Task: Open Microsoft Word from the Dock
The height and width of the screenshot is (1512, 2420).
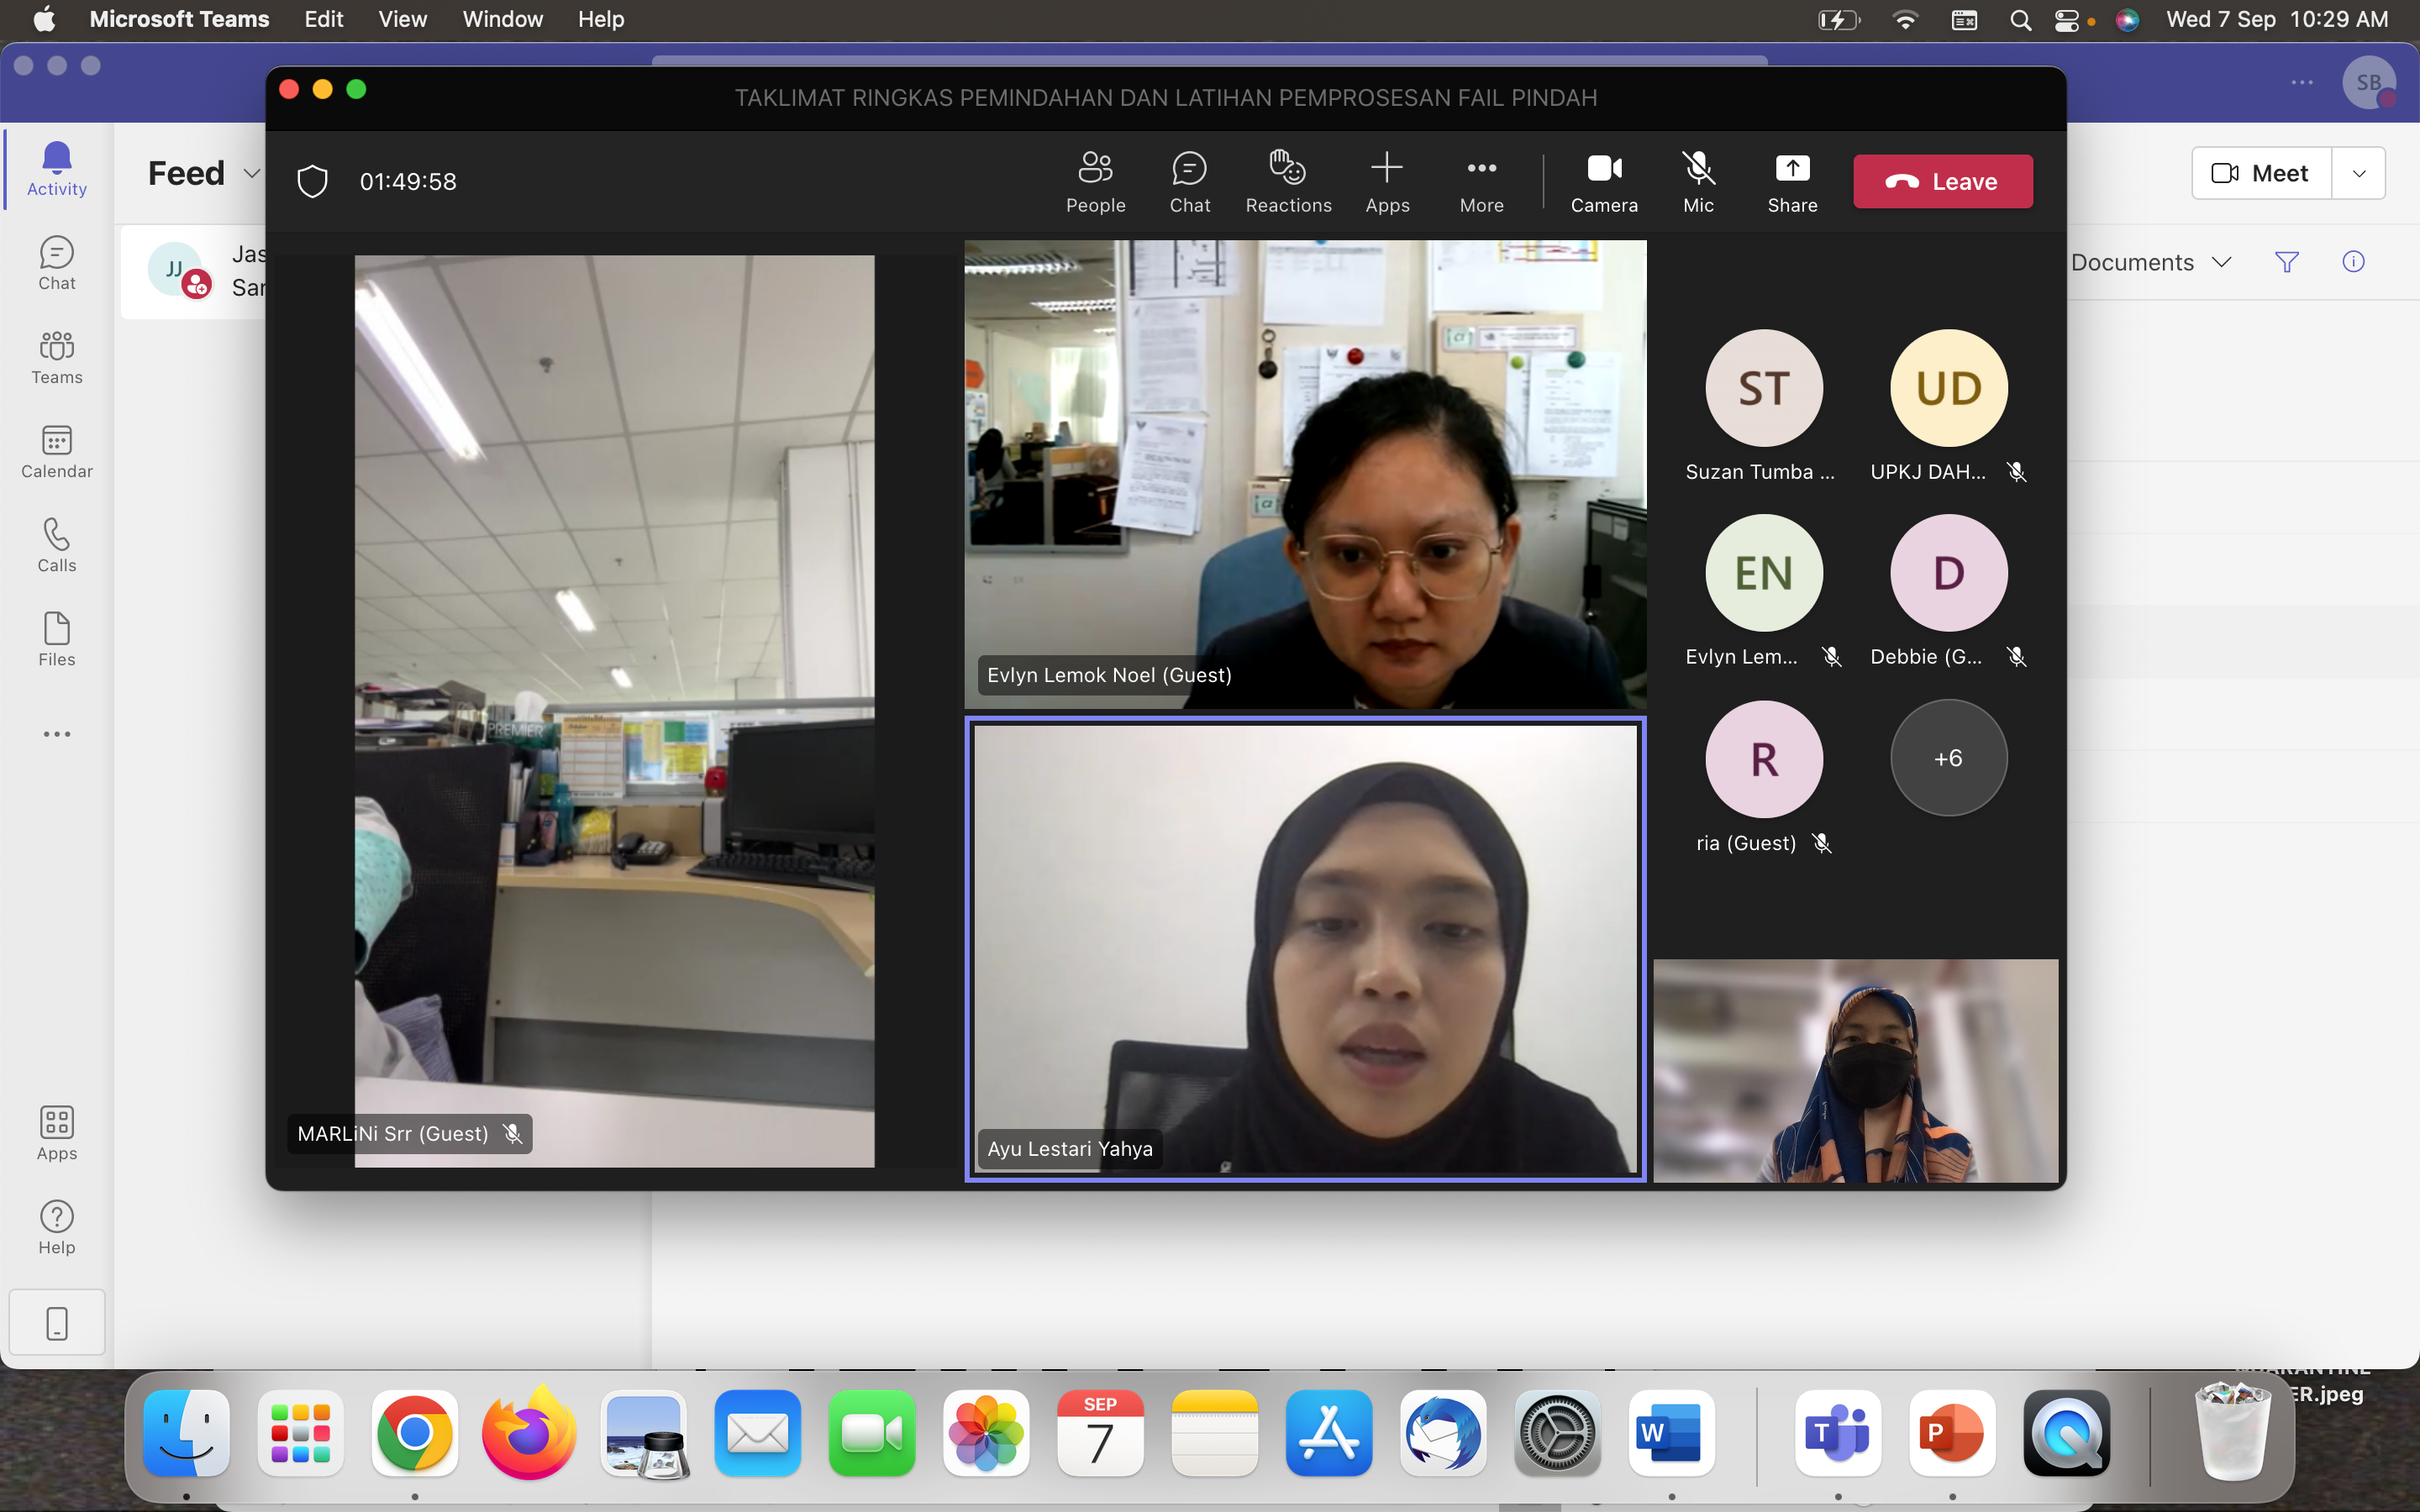Action: pyautogui.click(x=1671, y=1432)
